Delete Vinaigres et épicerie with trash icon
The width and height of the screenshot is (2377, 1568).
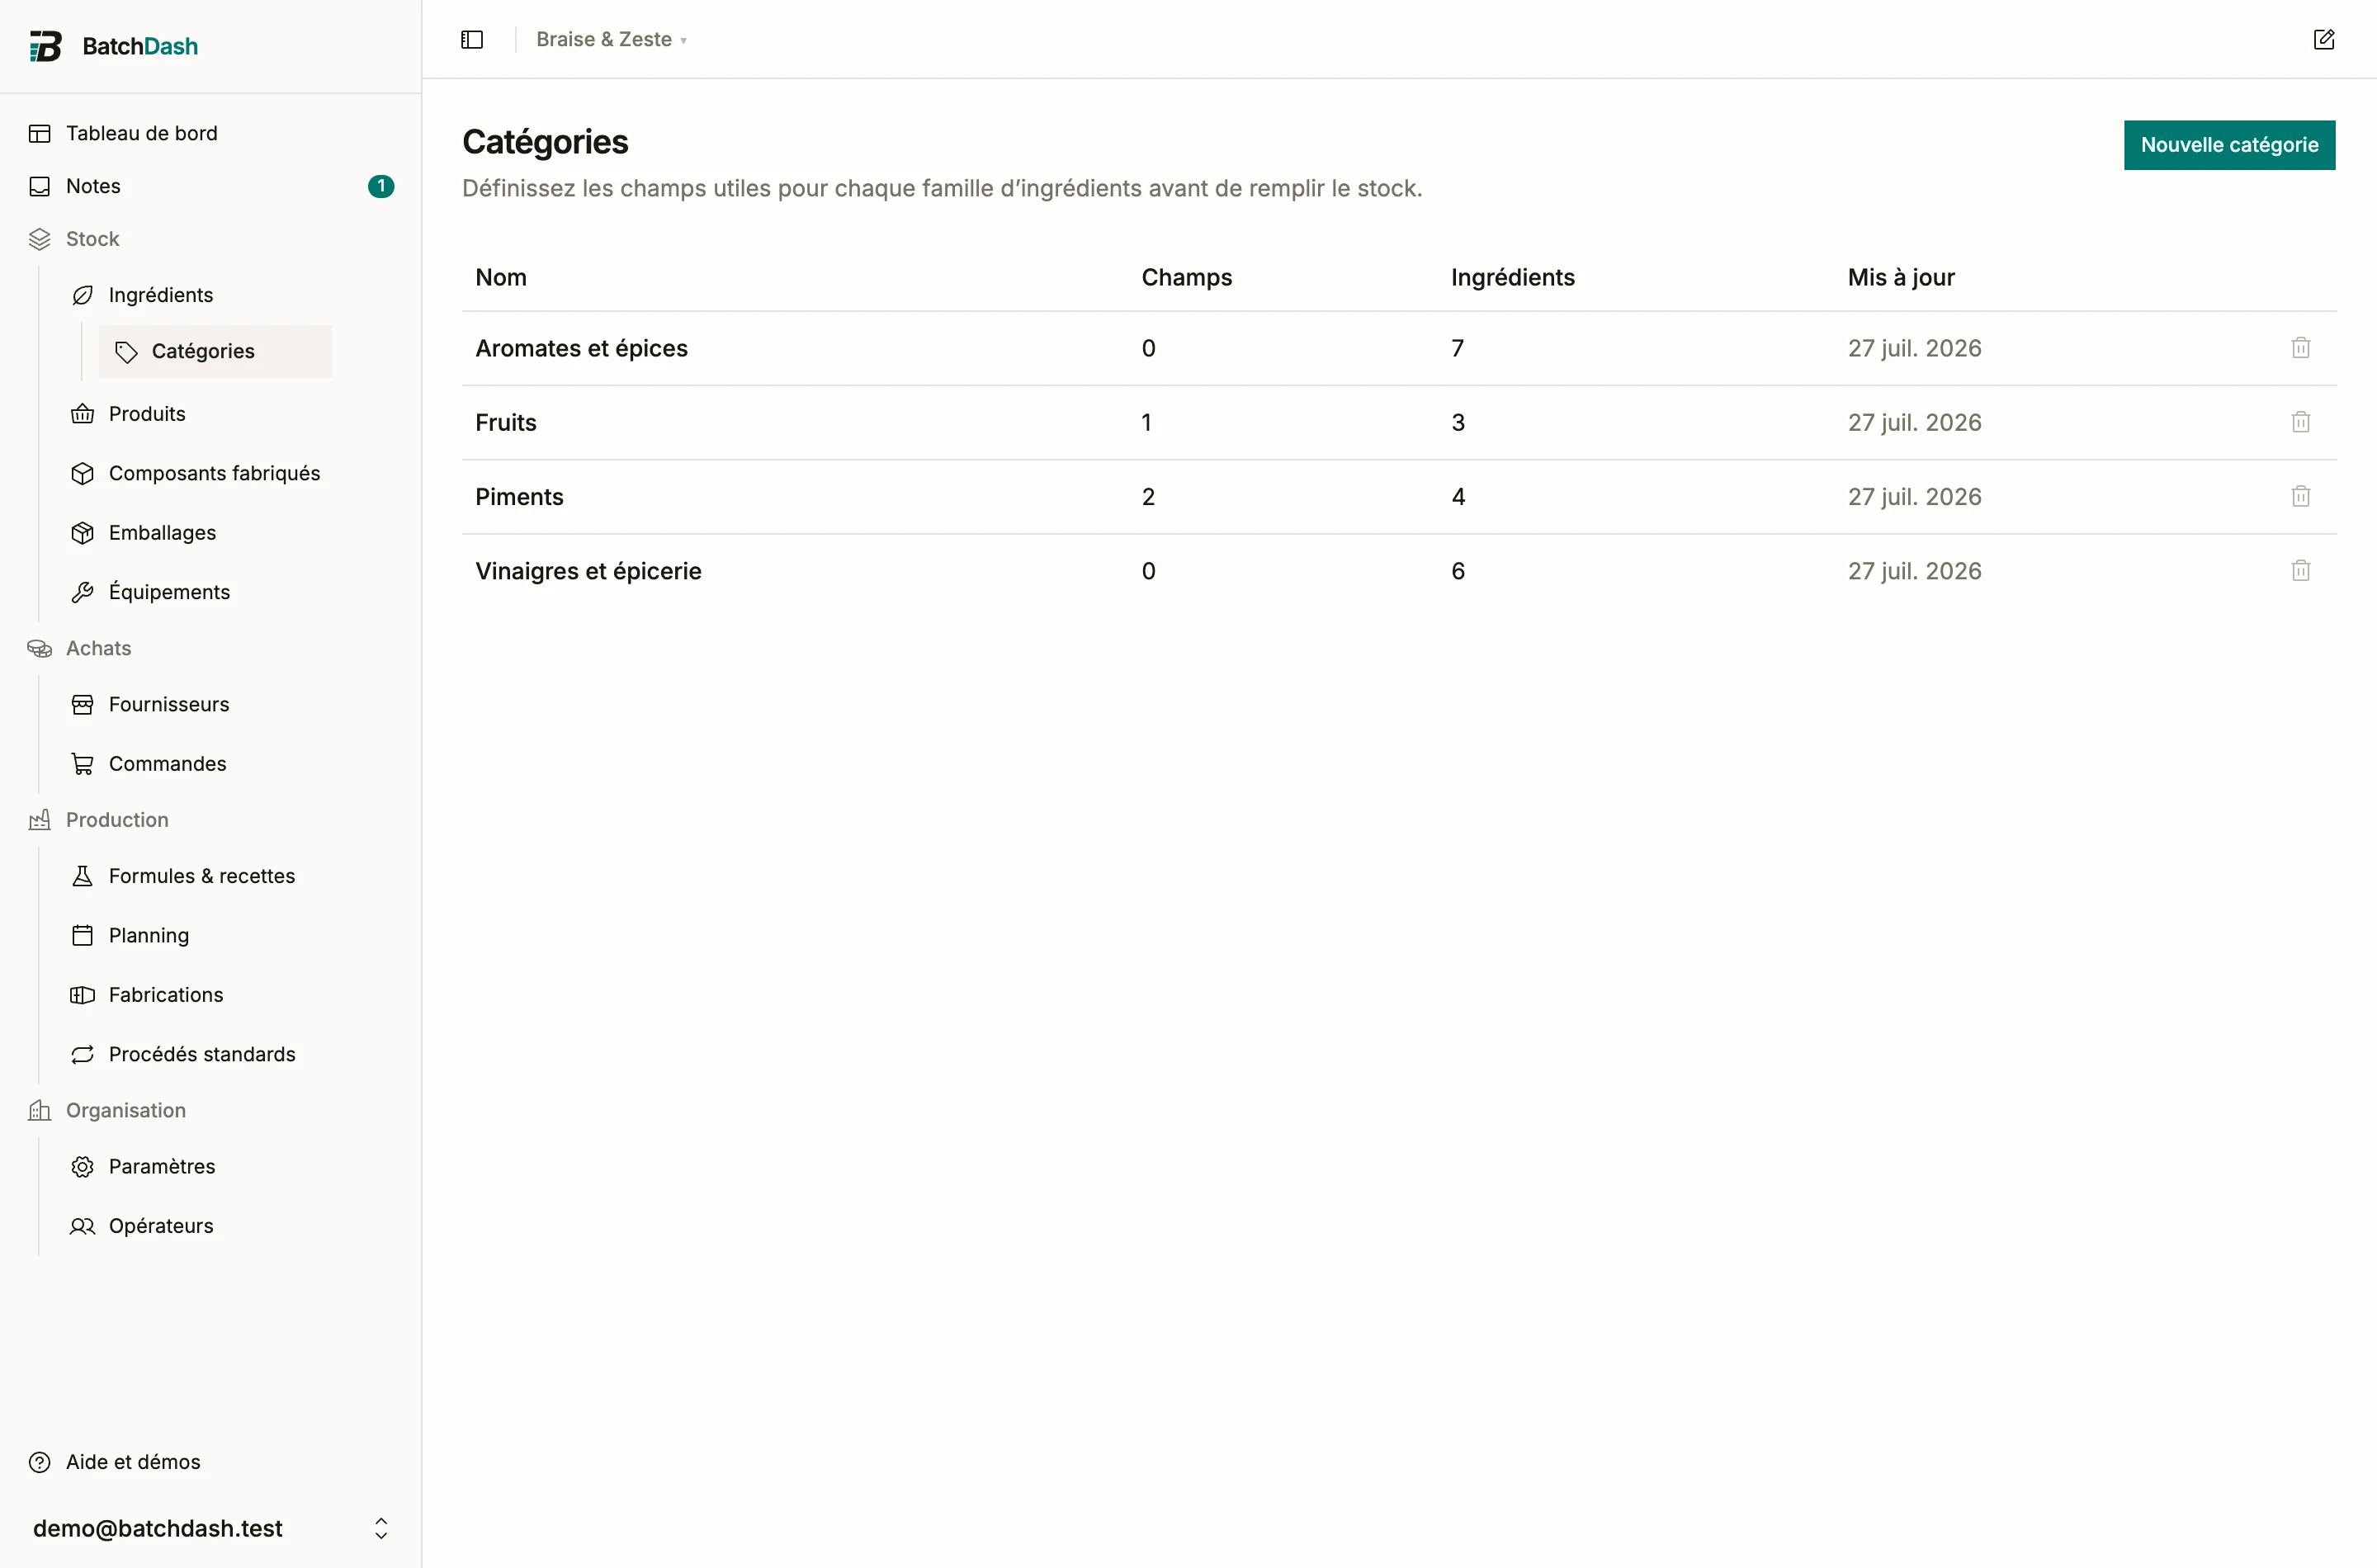tap(2300, 571)
